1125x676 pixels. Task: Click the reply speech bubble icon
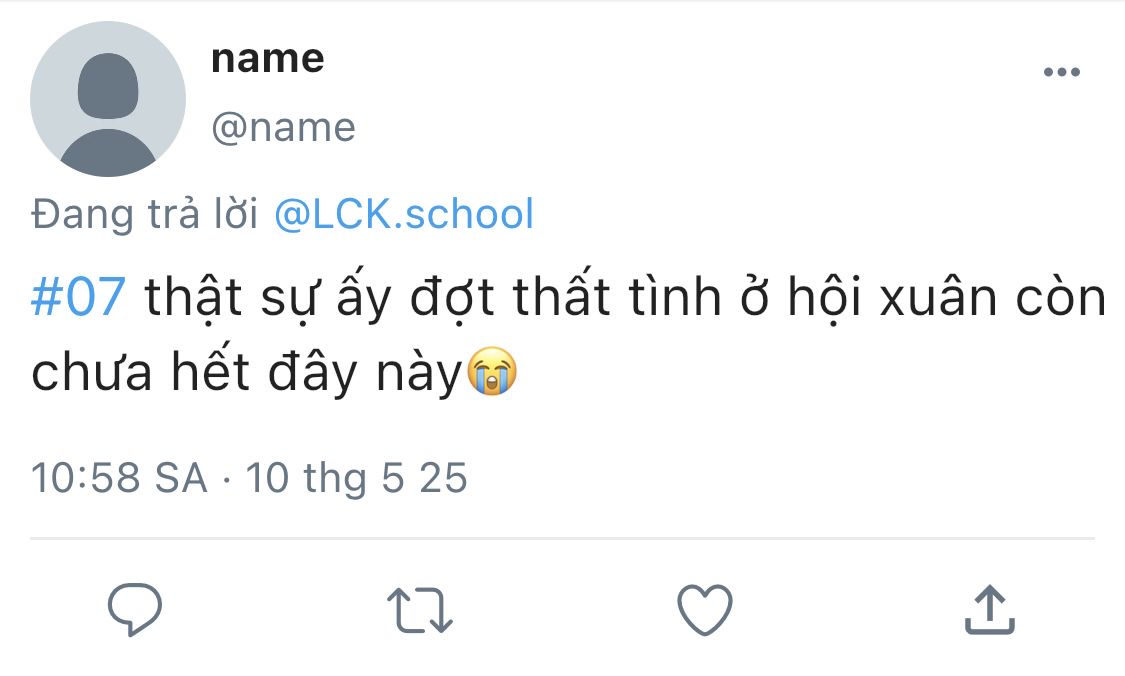tap(135, 609)
